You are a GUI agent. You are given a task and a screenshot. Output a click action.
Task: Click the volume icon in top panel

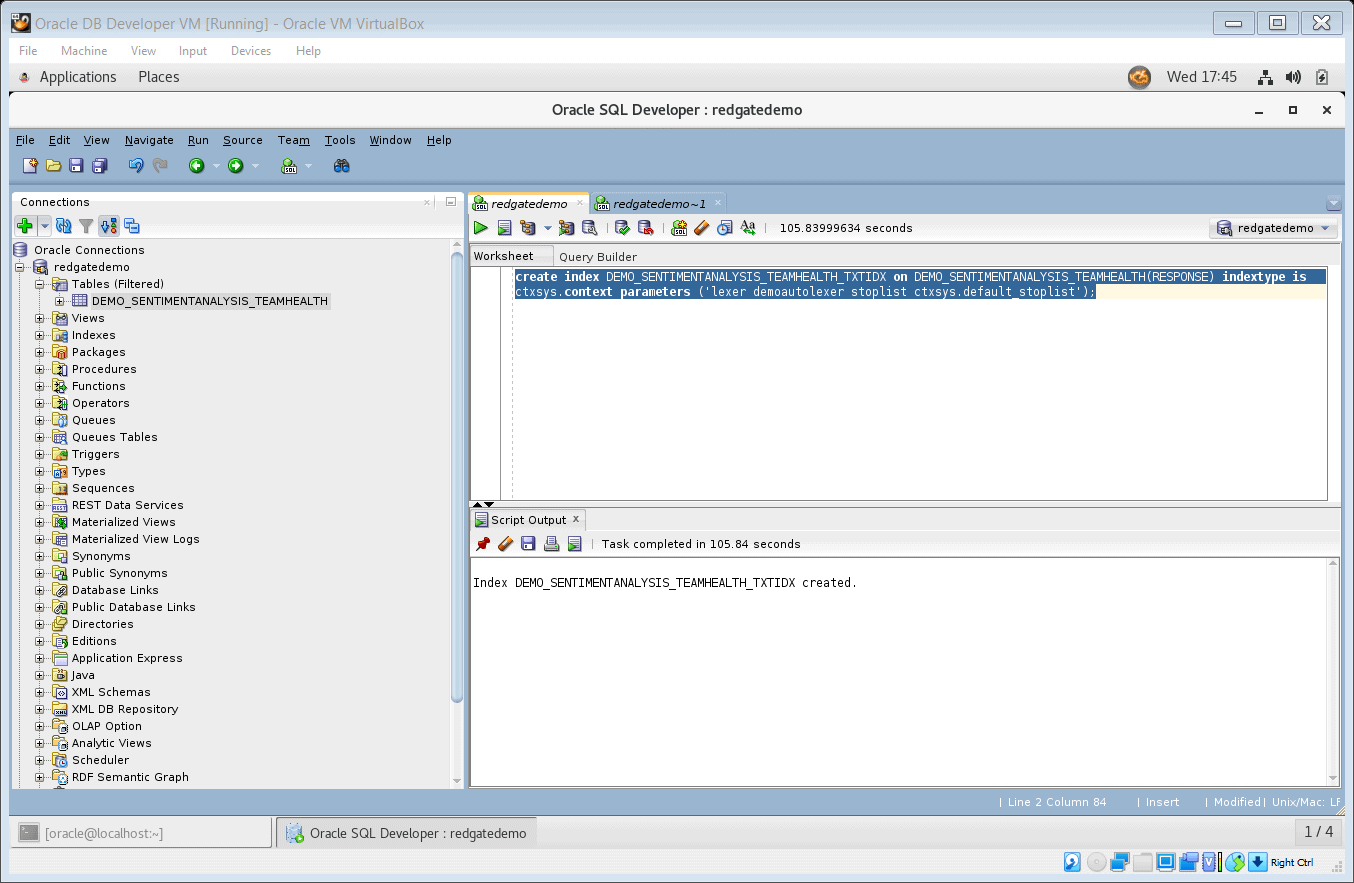[1293, 77]
